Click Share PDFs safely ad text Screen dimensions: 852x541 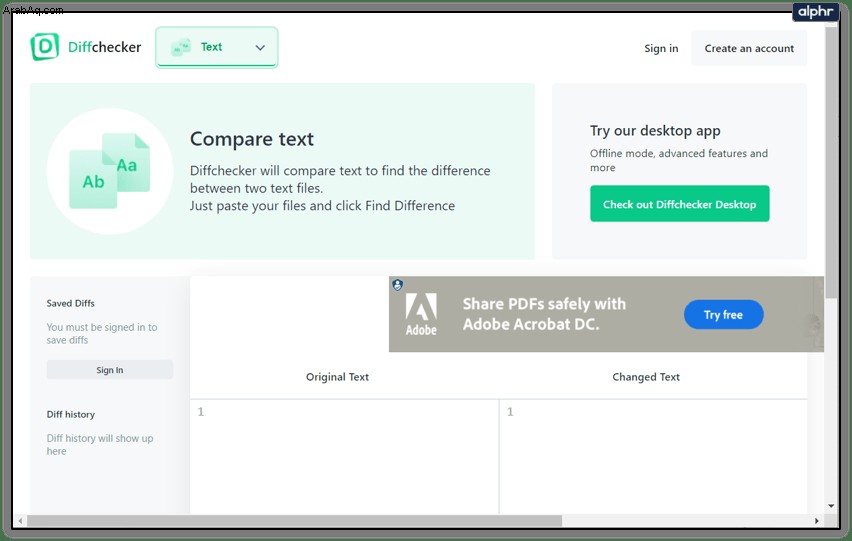tap(544, 314)
